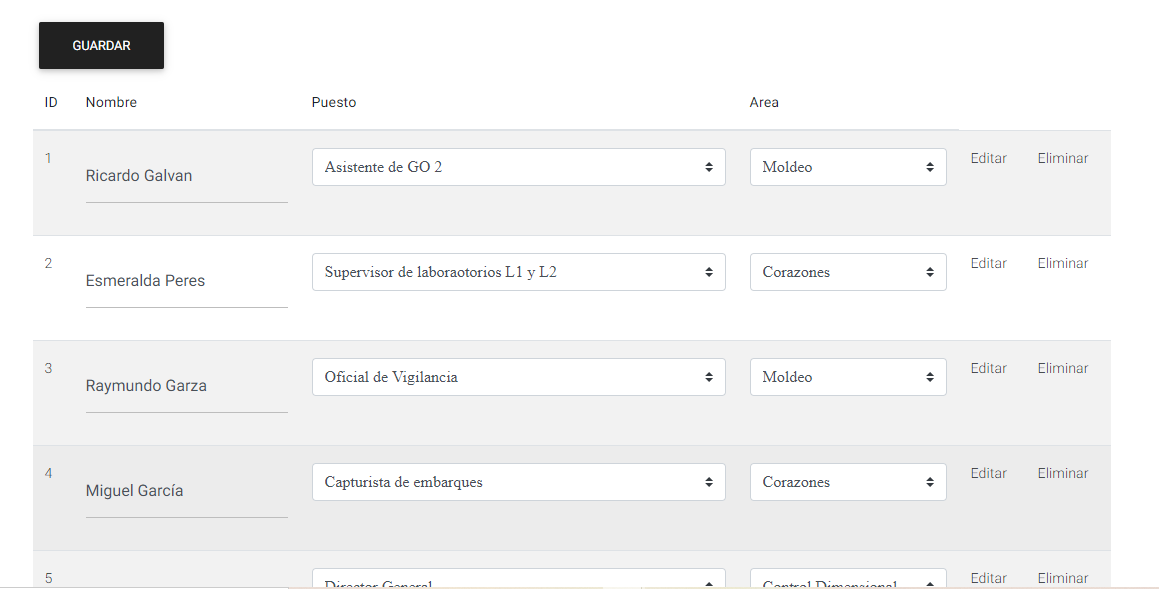
Task: Click Editar on row 5
Action: tap(988, 578)
